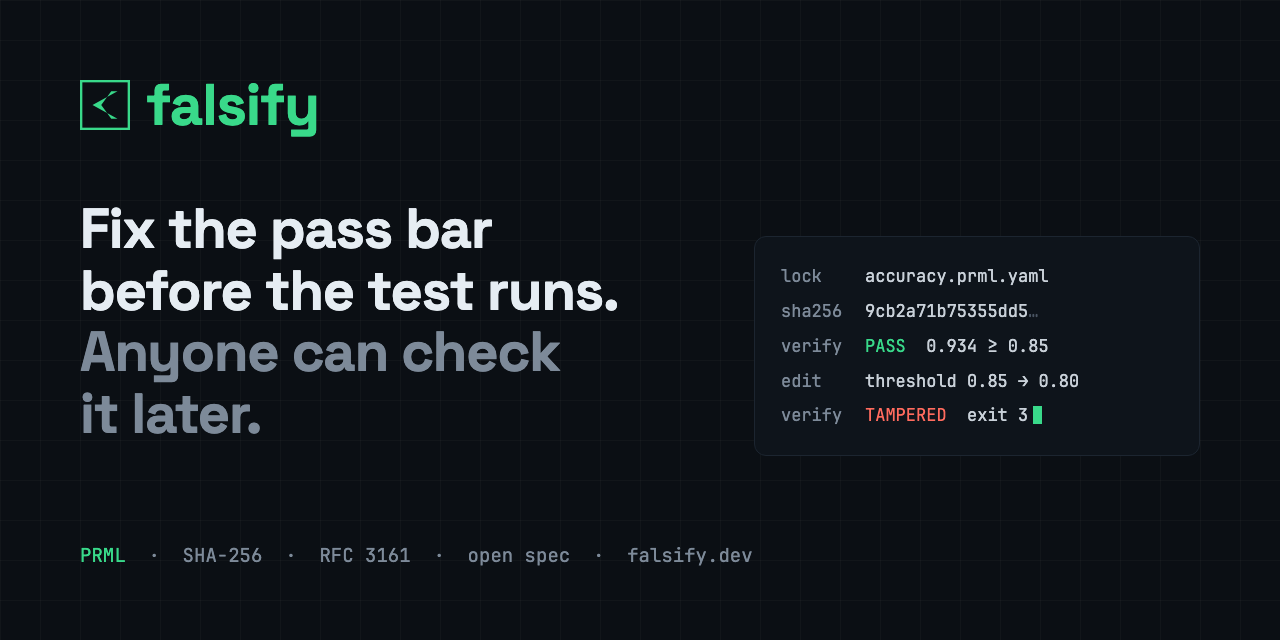Click the red TAMPERED status text
Image resolution: width=1280 pixels, height=640 pixels.
(906, 415)
